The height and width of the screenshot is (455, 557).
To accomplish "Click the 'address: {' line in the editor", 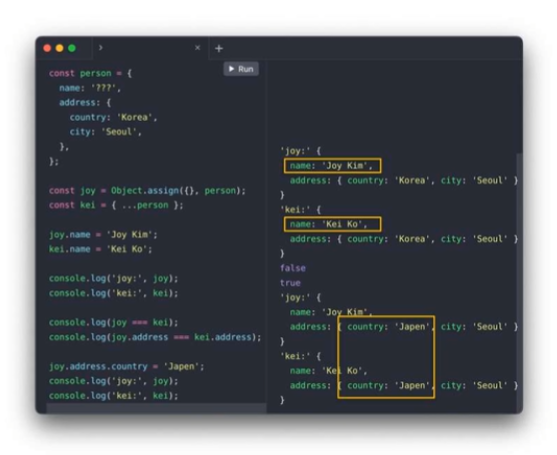I will (85, 103).
